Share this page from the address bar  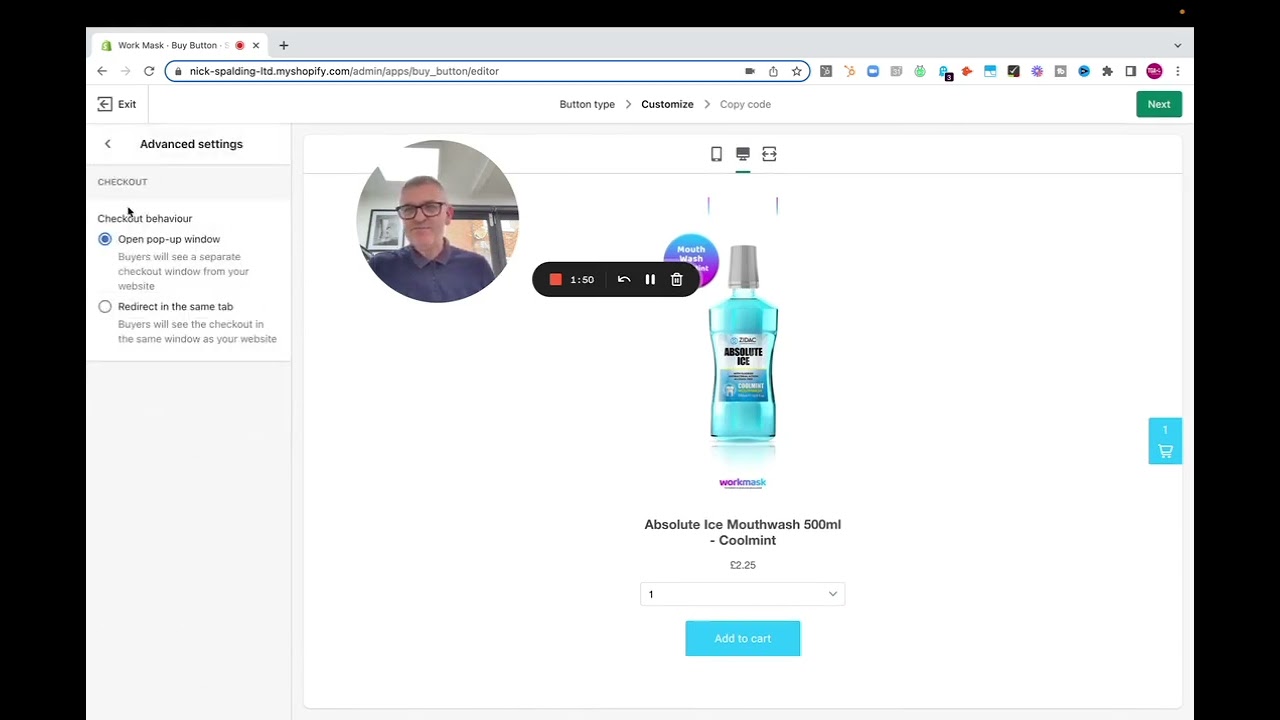(773, 71)
